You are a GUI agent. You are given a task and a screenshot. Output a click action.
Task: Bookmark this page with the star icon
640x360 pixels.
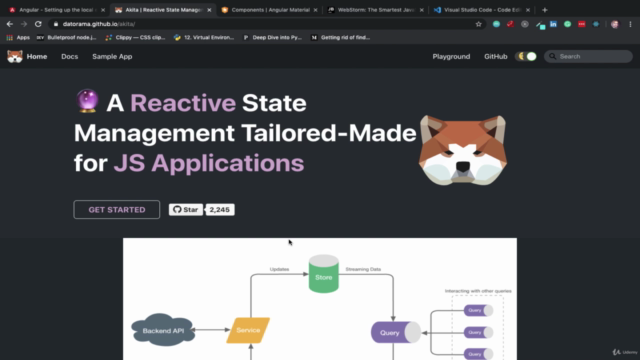pos(478,24)
